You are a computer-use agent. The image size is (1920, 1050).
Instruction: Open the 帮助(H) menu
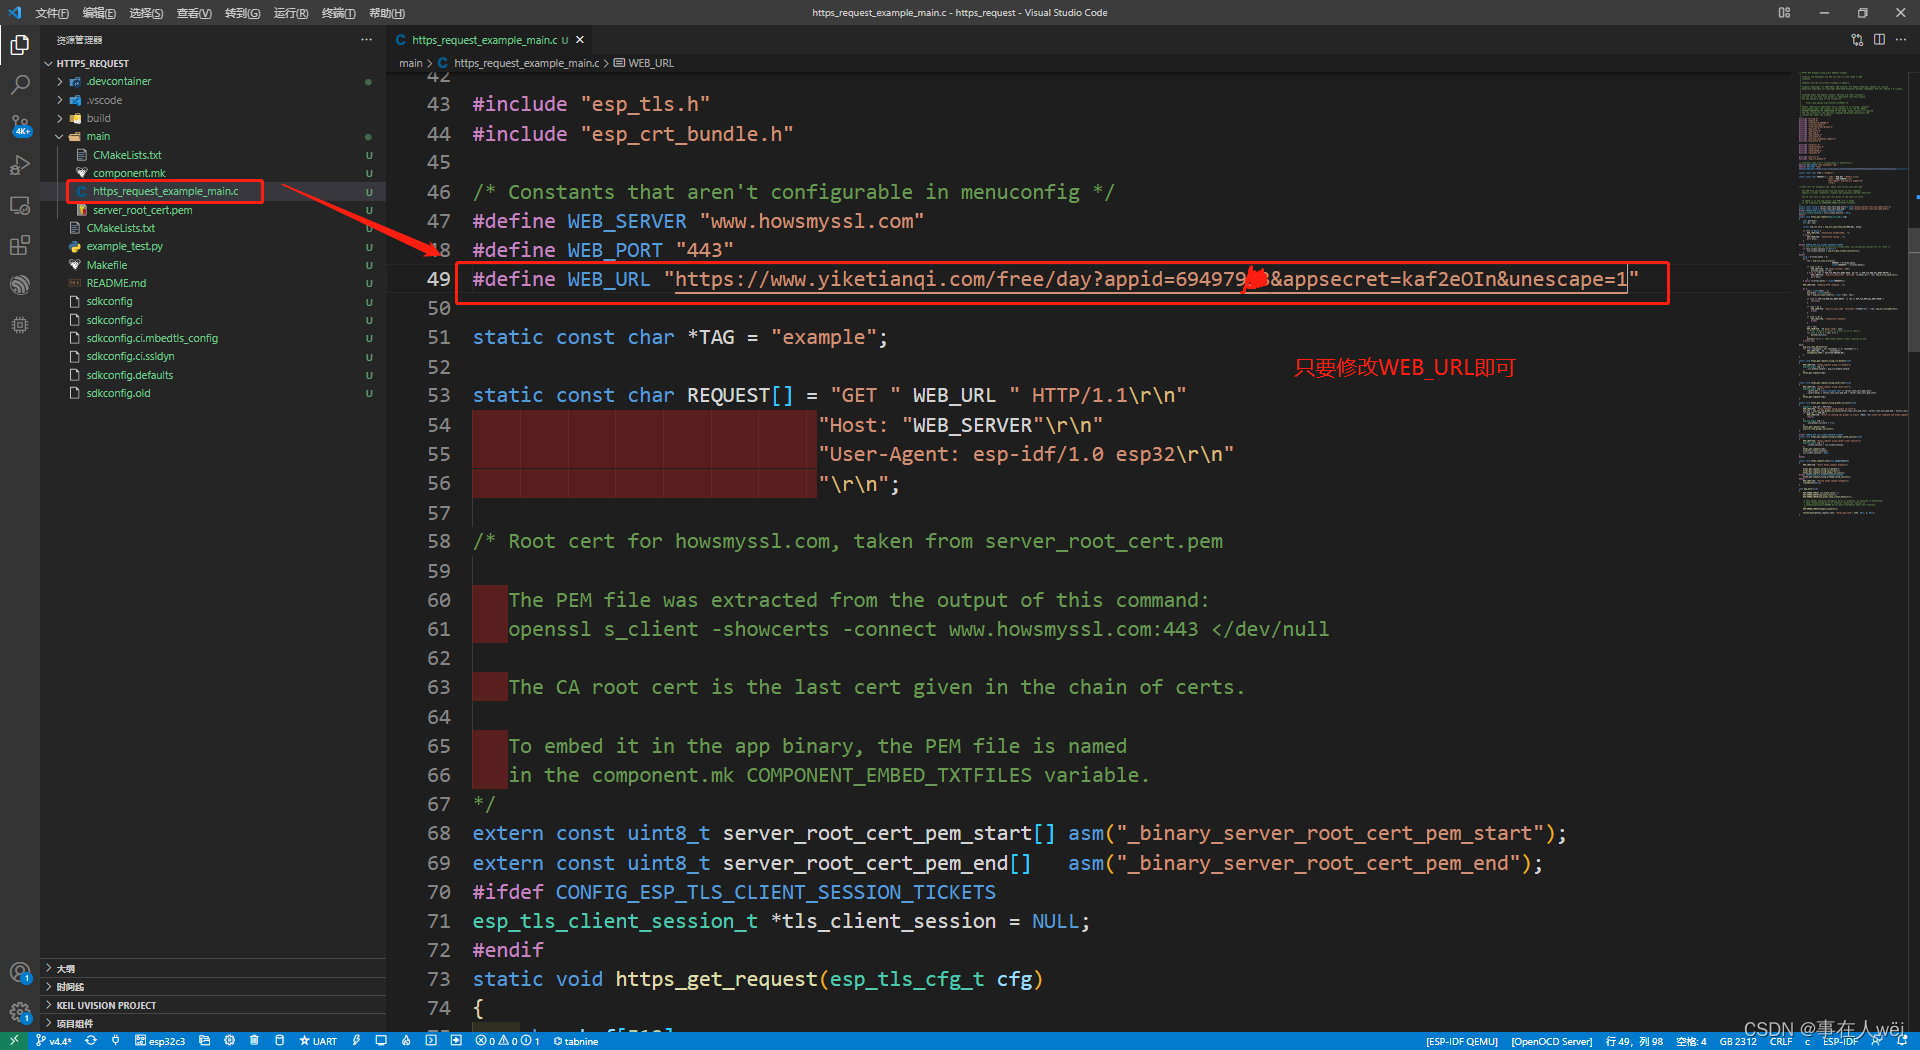[x=387, y=13]
